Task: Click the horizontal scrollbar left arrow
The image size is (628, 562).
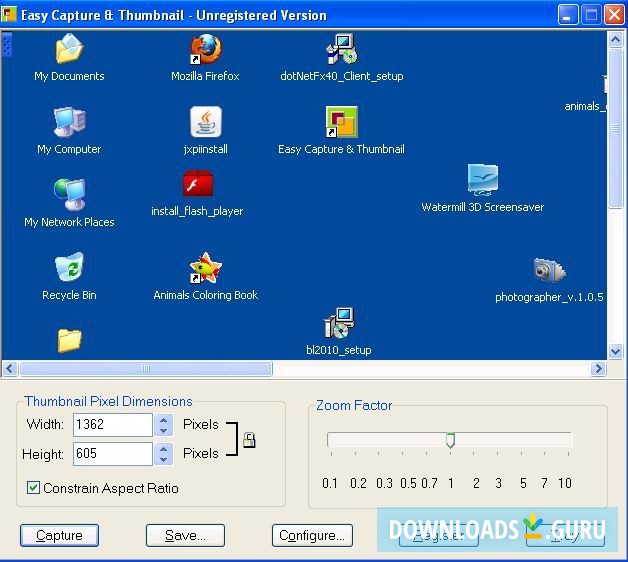Action: [x=10, y=368]
